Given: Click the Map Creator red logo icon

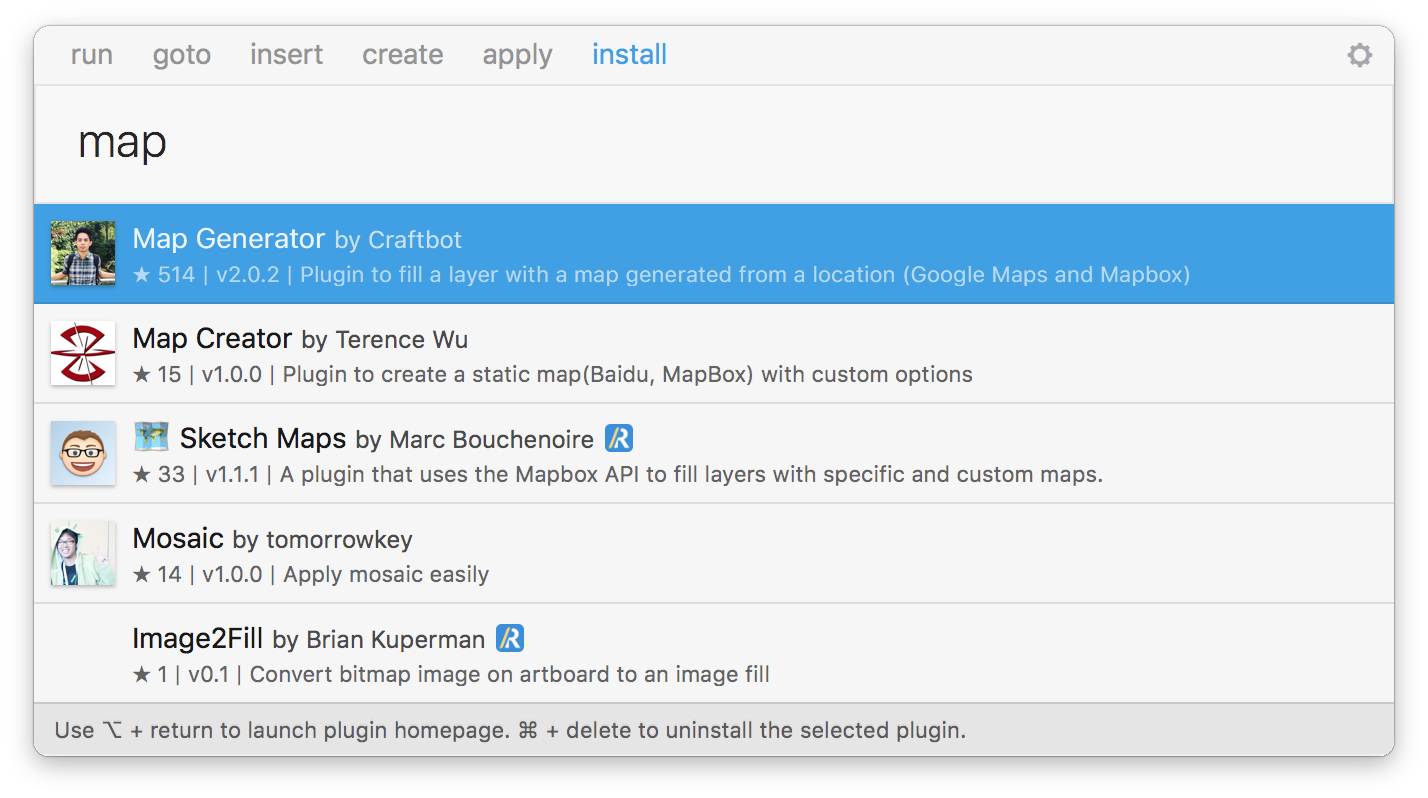Looking at the screenshot, I should [x=83, y=354].
